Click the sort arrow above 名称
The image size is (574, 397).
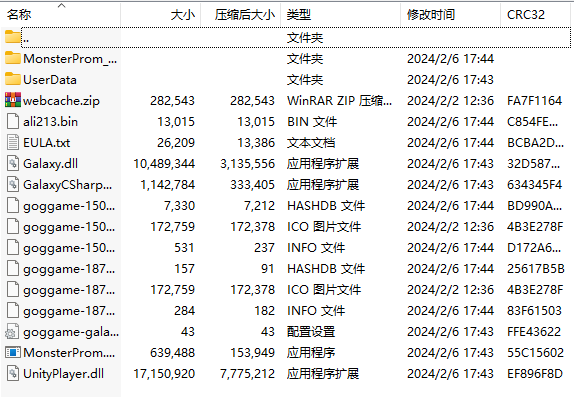pos(62,5)
